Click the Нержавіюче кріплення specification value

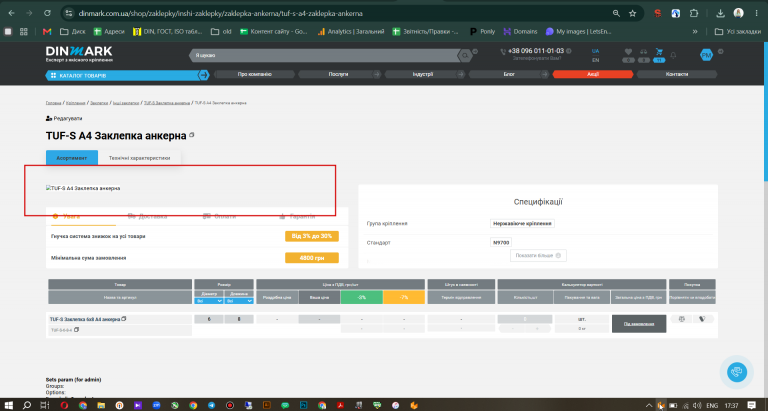[522, 223]
